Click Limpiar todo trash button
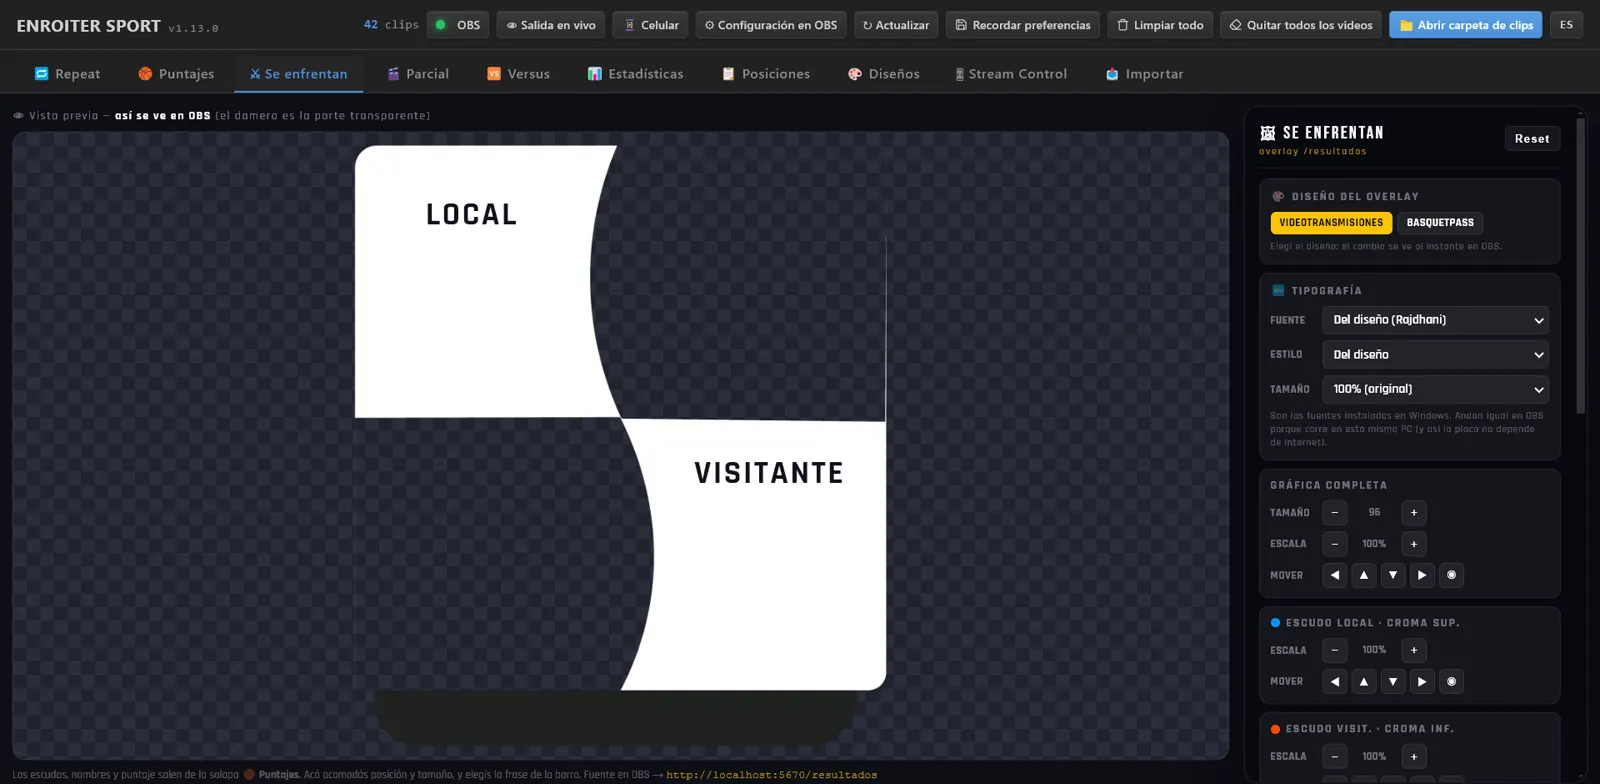Screen dimensions: 1600x784 (x=1160, y=25)
